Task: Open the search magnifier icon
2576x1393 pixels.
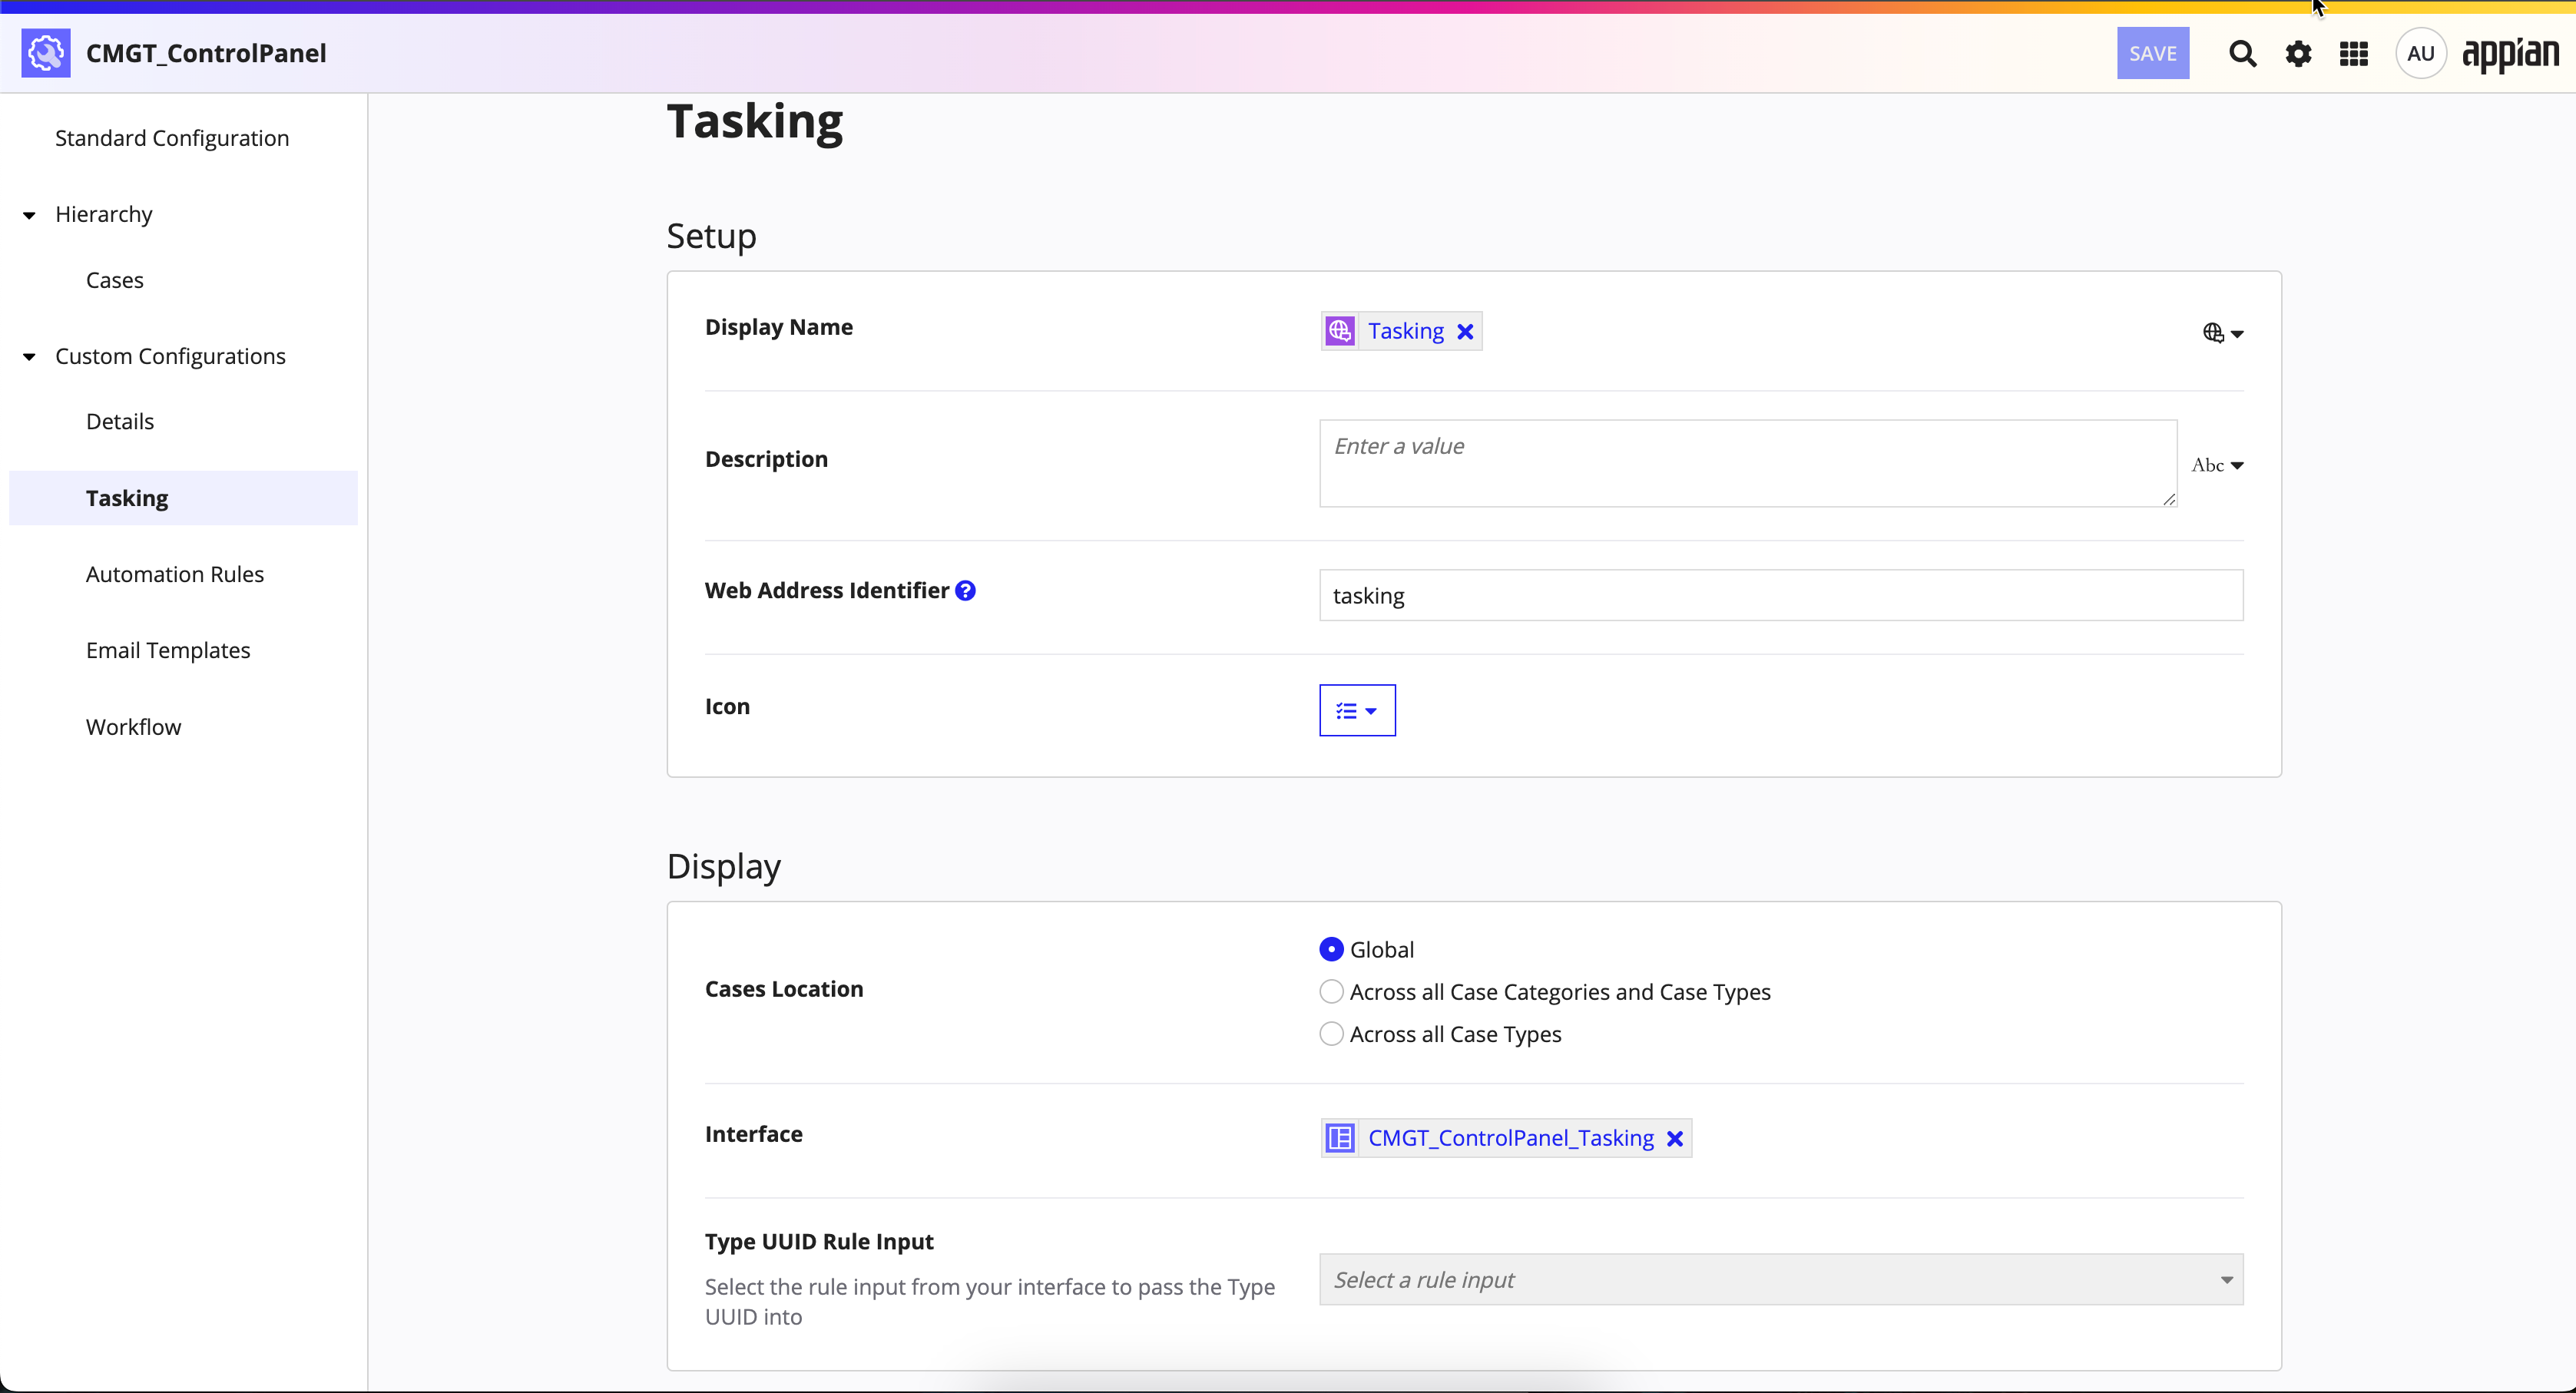Action: pyautogui.click(x=2242, y=54)
